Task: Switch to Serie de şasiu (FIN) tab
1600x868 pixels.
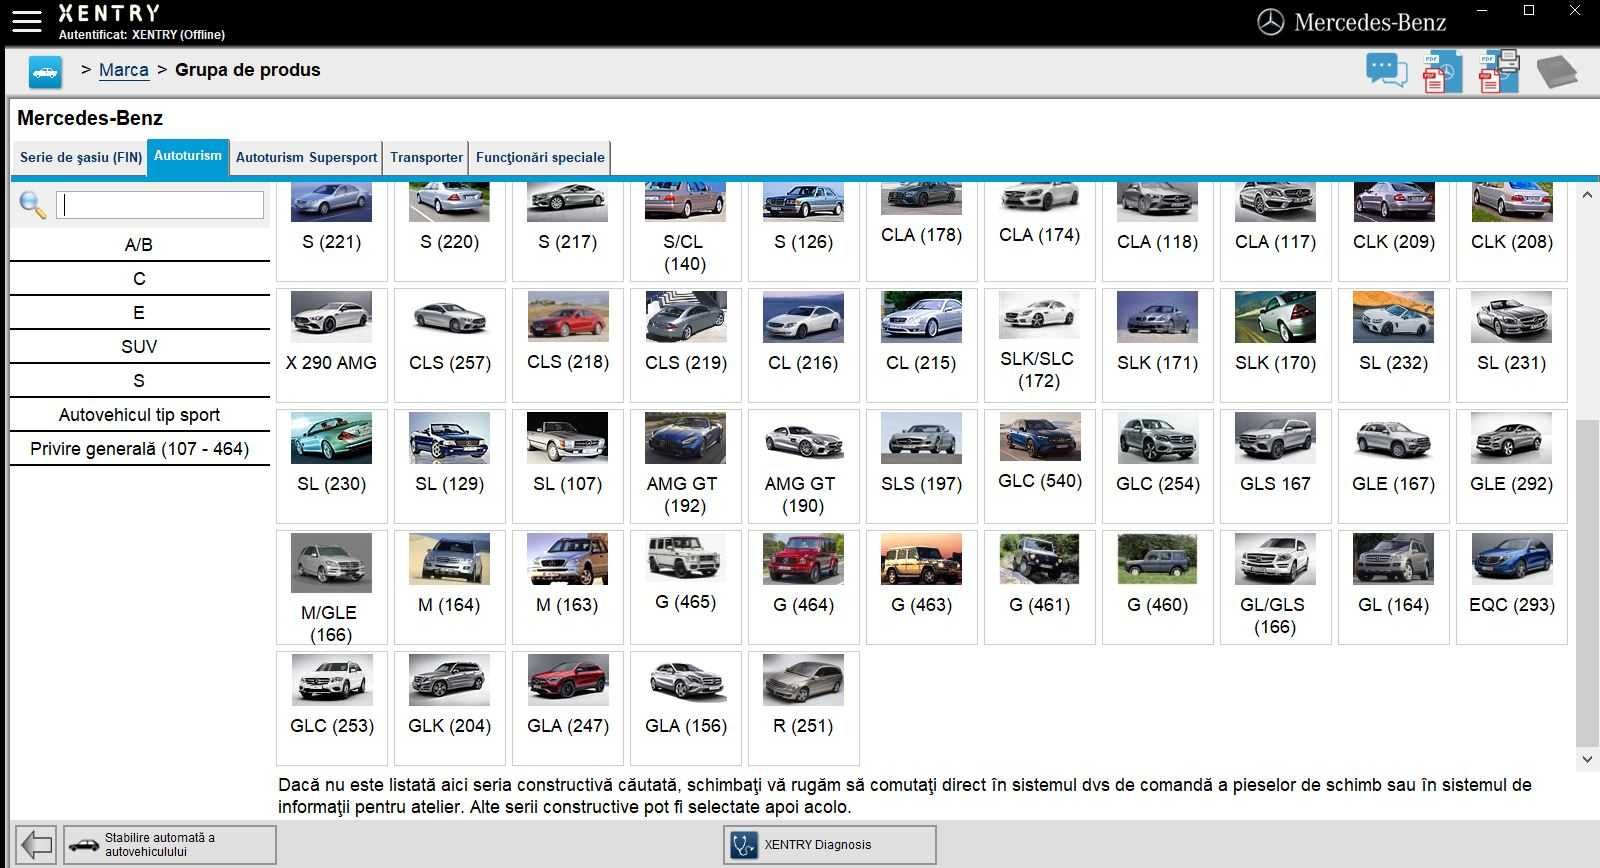Action: point(81,158)
